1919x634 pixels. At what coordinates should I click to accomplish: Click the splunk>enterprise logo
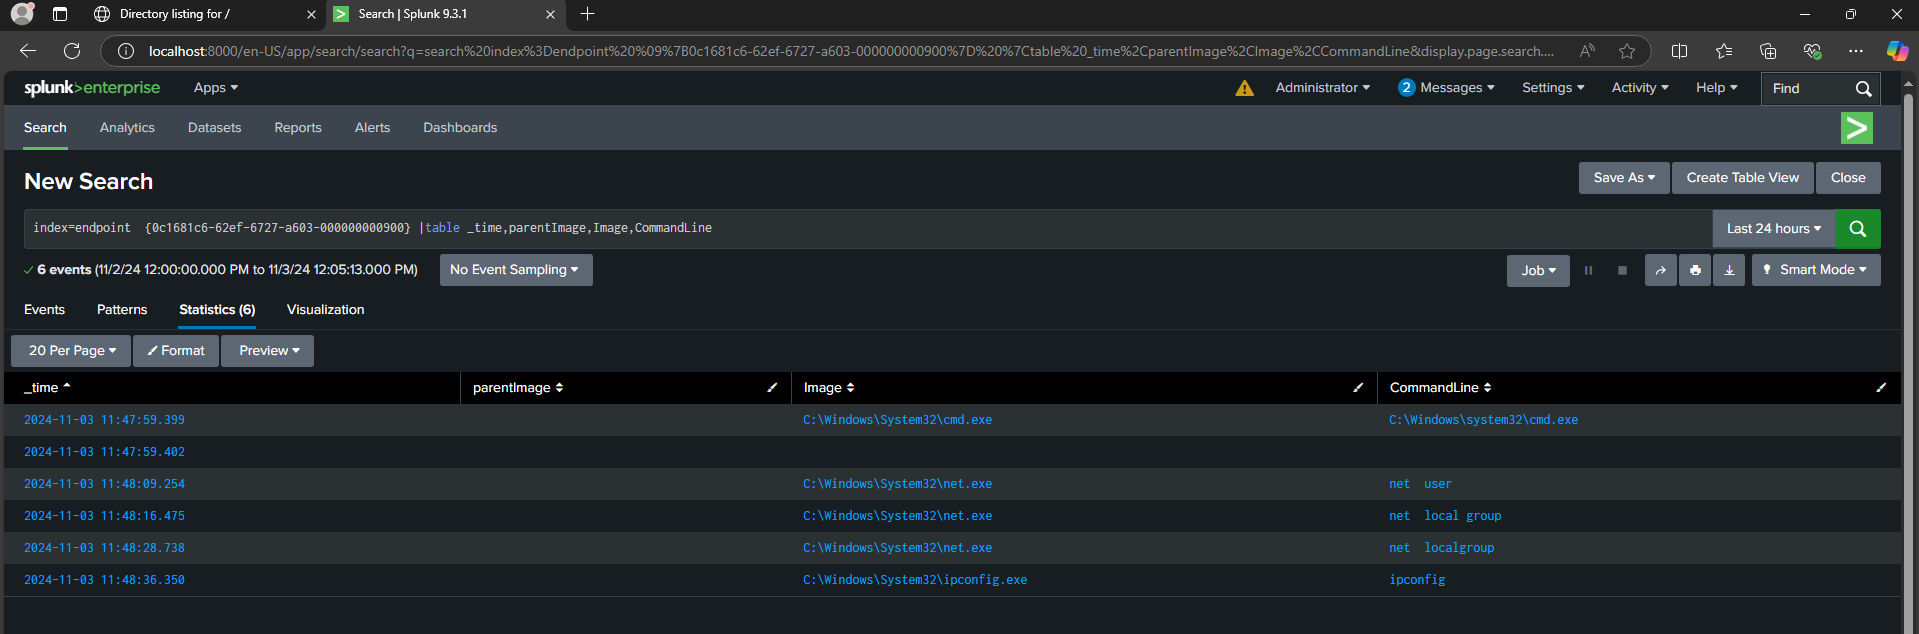tap(92, 88)
